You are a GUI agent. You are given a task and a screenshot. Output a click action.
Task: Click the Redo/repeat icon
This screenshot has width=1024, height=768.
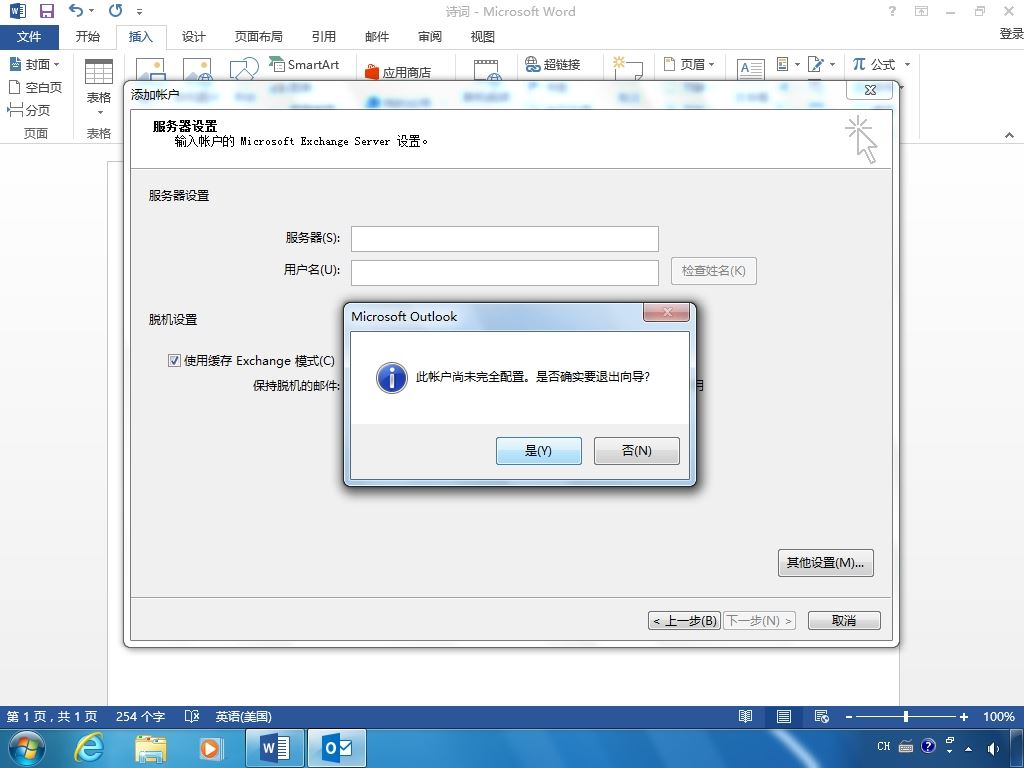(x=116, y=10)
